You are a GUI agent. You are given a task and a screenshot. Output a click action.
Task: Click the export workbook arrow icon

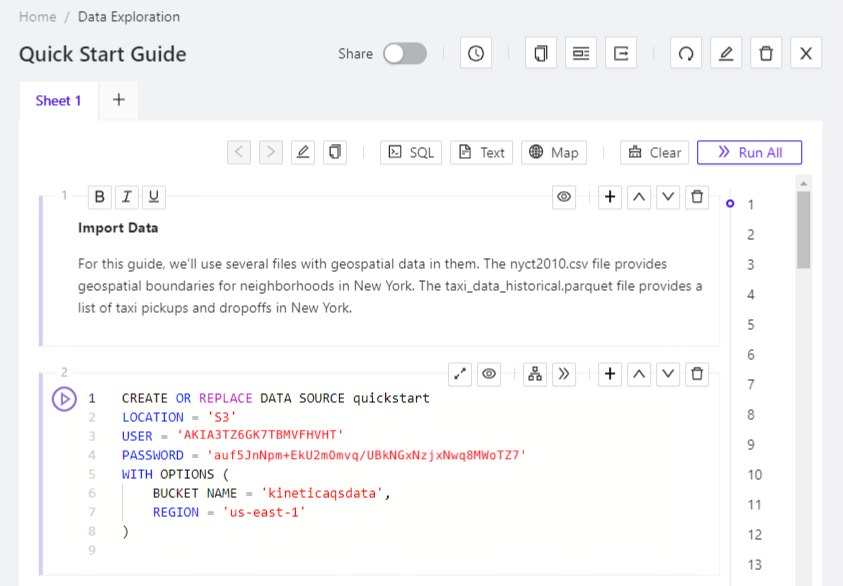pyautogui.click(x=621, y=54)
